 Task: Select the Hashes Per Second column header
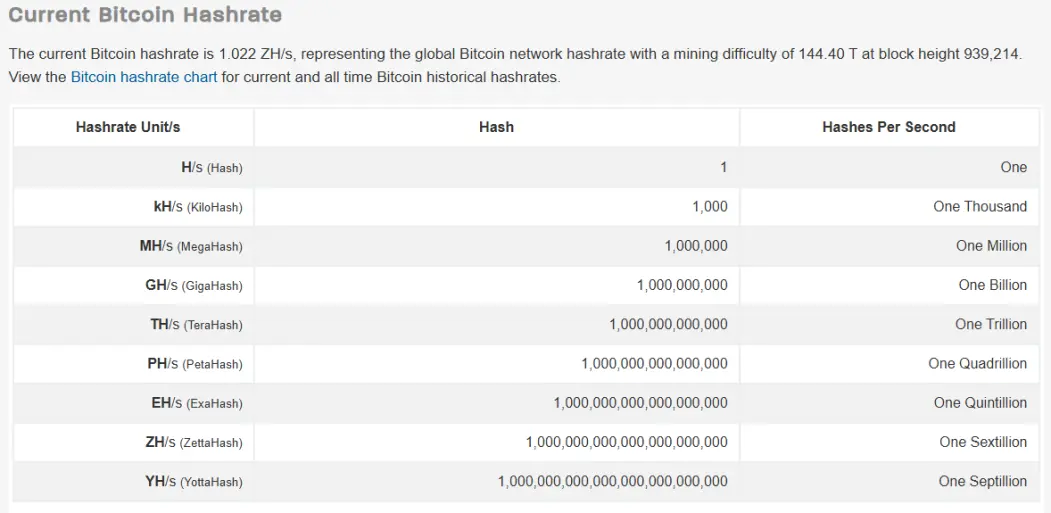889,127
